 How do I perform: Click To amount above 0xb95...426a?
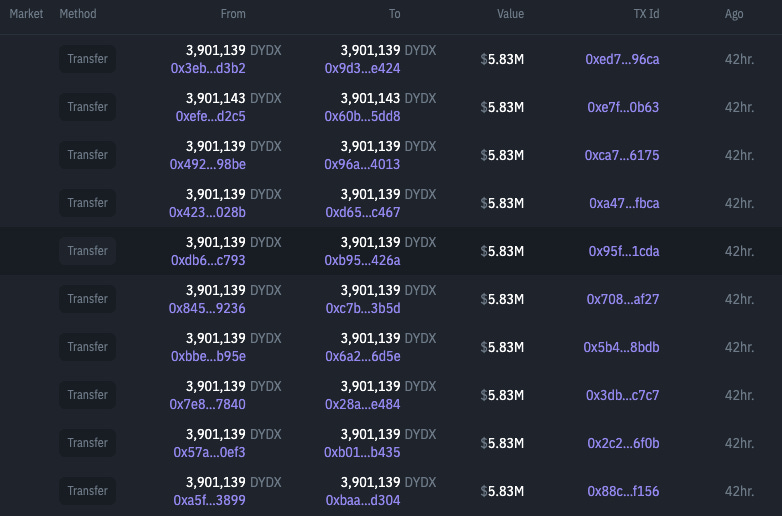pyautogui.click(x=388, y=242)
